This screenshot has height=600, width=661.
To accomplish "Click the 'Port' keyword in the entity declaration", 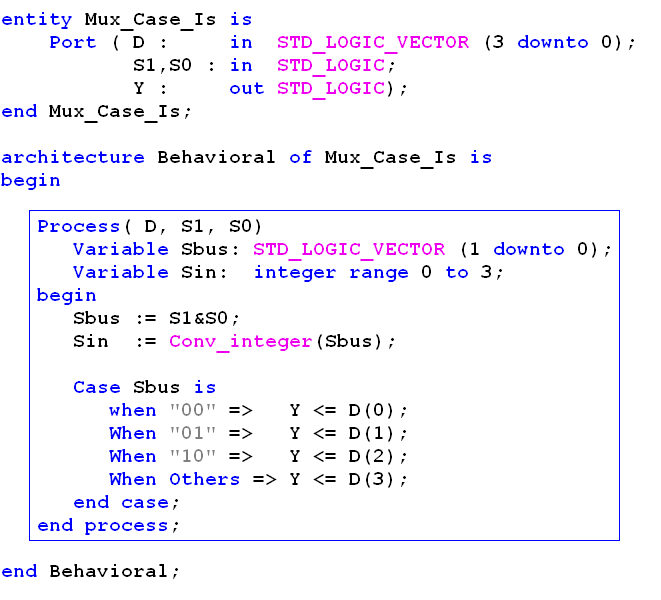I will click(x=73, y=42).
